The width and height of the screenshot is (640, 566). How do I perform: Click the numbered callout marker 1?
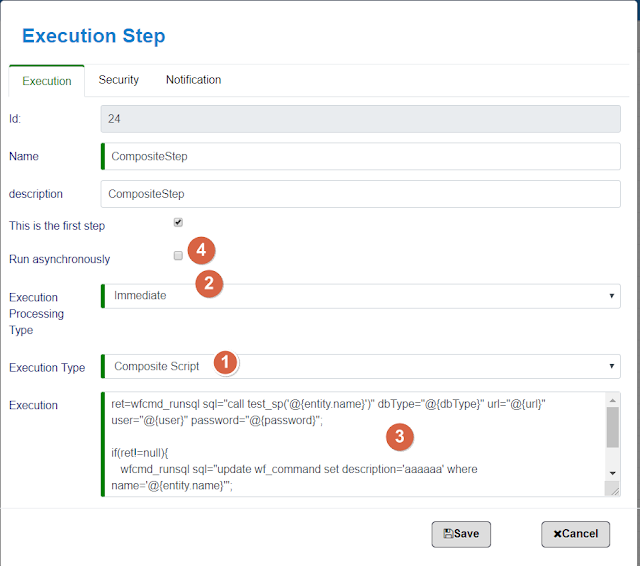coord(227,363)
